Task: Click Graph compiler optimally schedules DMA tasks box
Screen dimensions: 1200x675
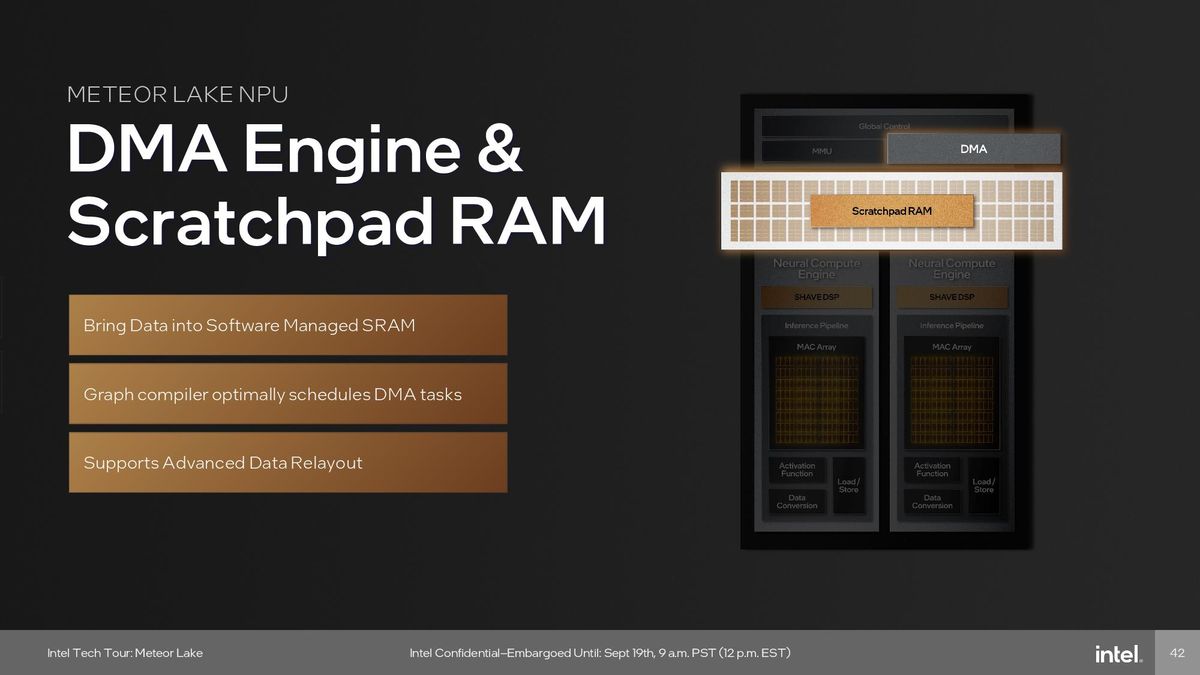Action: coord(288,394)
